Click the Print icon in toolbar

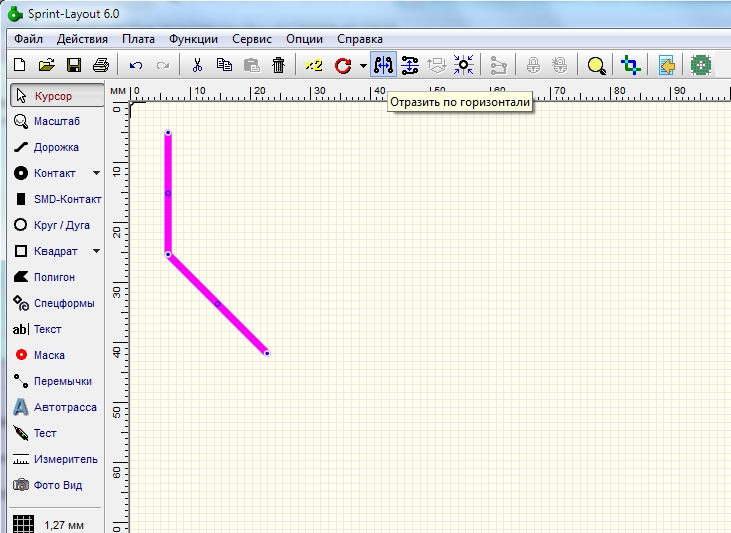(x=100, y=66)
